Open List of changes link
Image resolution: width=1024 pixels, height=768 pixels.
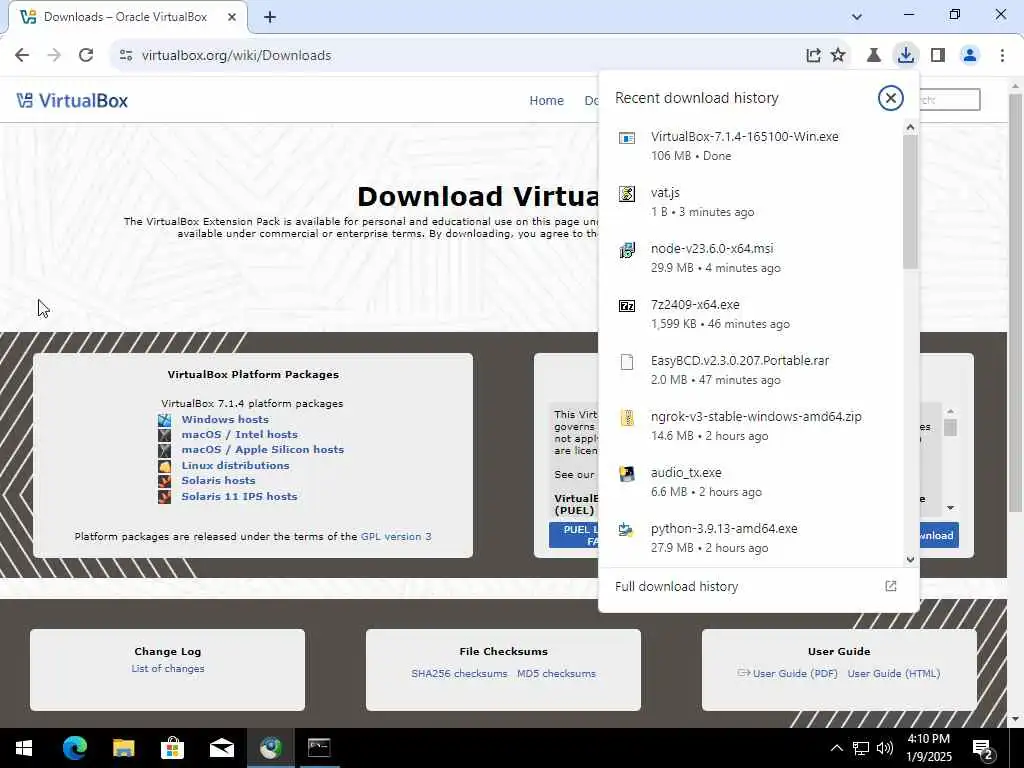168,668
